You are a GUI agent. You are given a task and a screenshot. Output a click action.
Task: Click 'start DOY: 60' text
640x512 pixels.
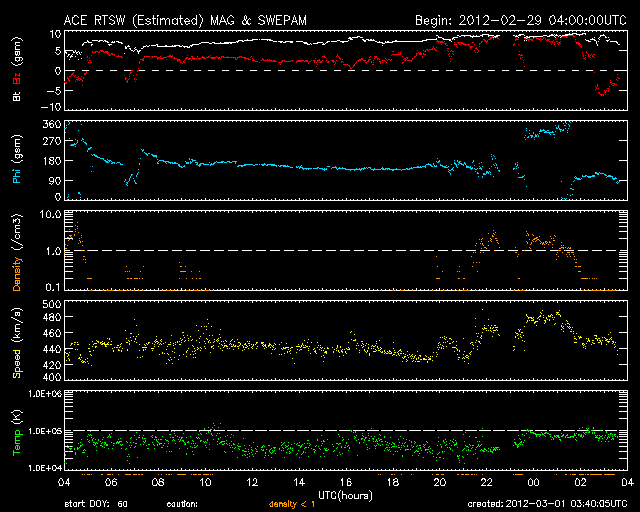[x=96, y=504]
